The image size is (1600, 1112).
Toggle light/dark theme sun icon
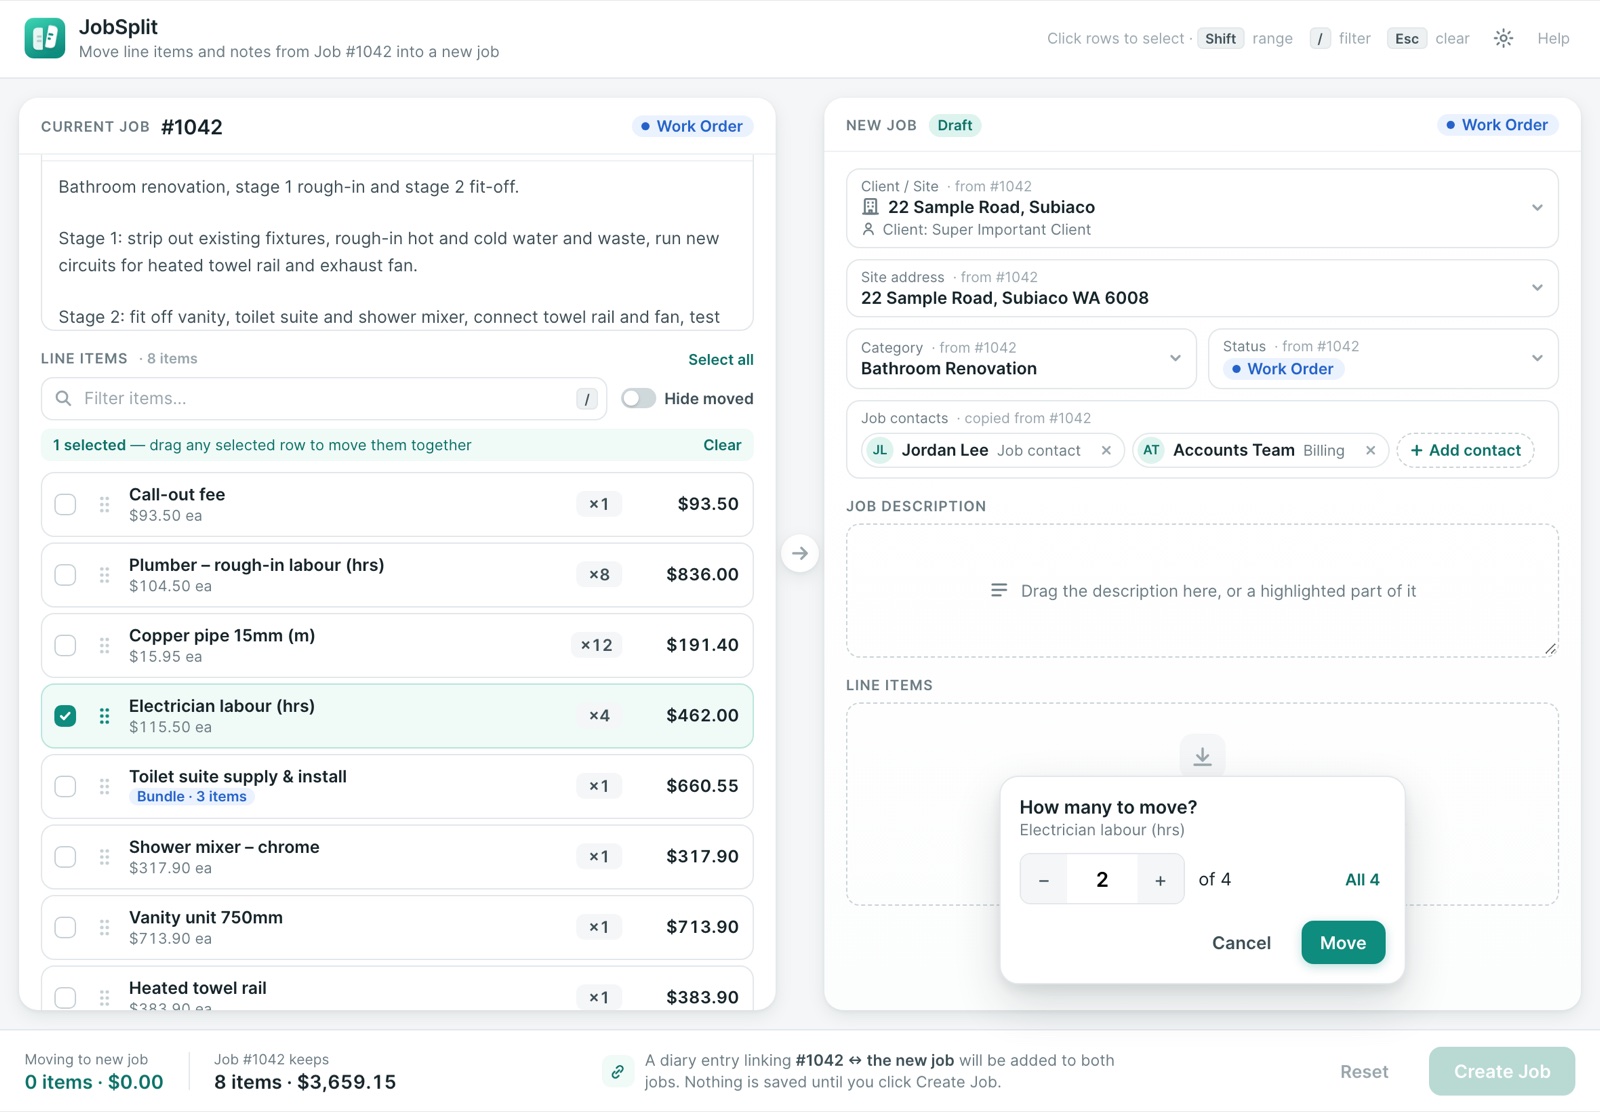pyautogui.click(x=1503, y=38)
